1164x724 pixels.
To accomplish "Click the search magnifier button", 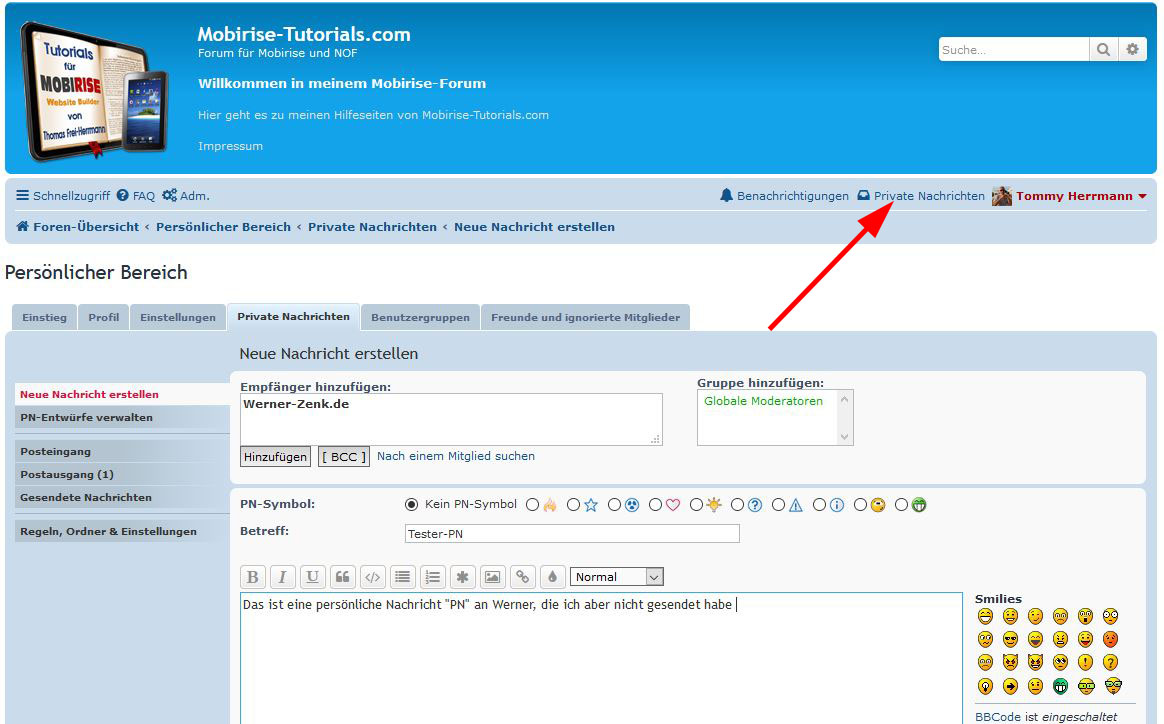I will click(1103, 49).
